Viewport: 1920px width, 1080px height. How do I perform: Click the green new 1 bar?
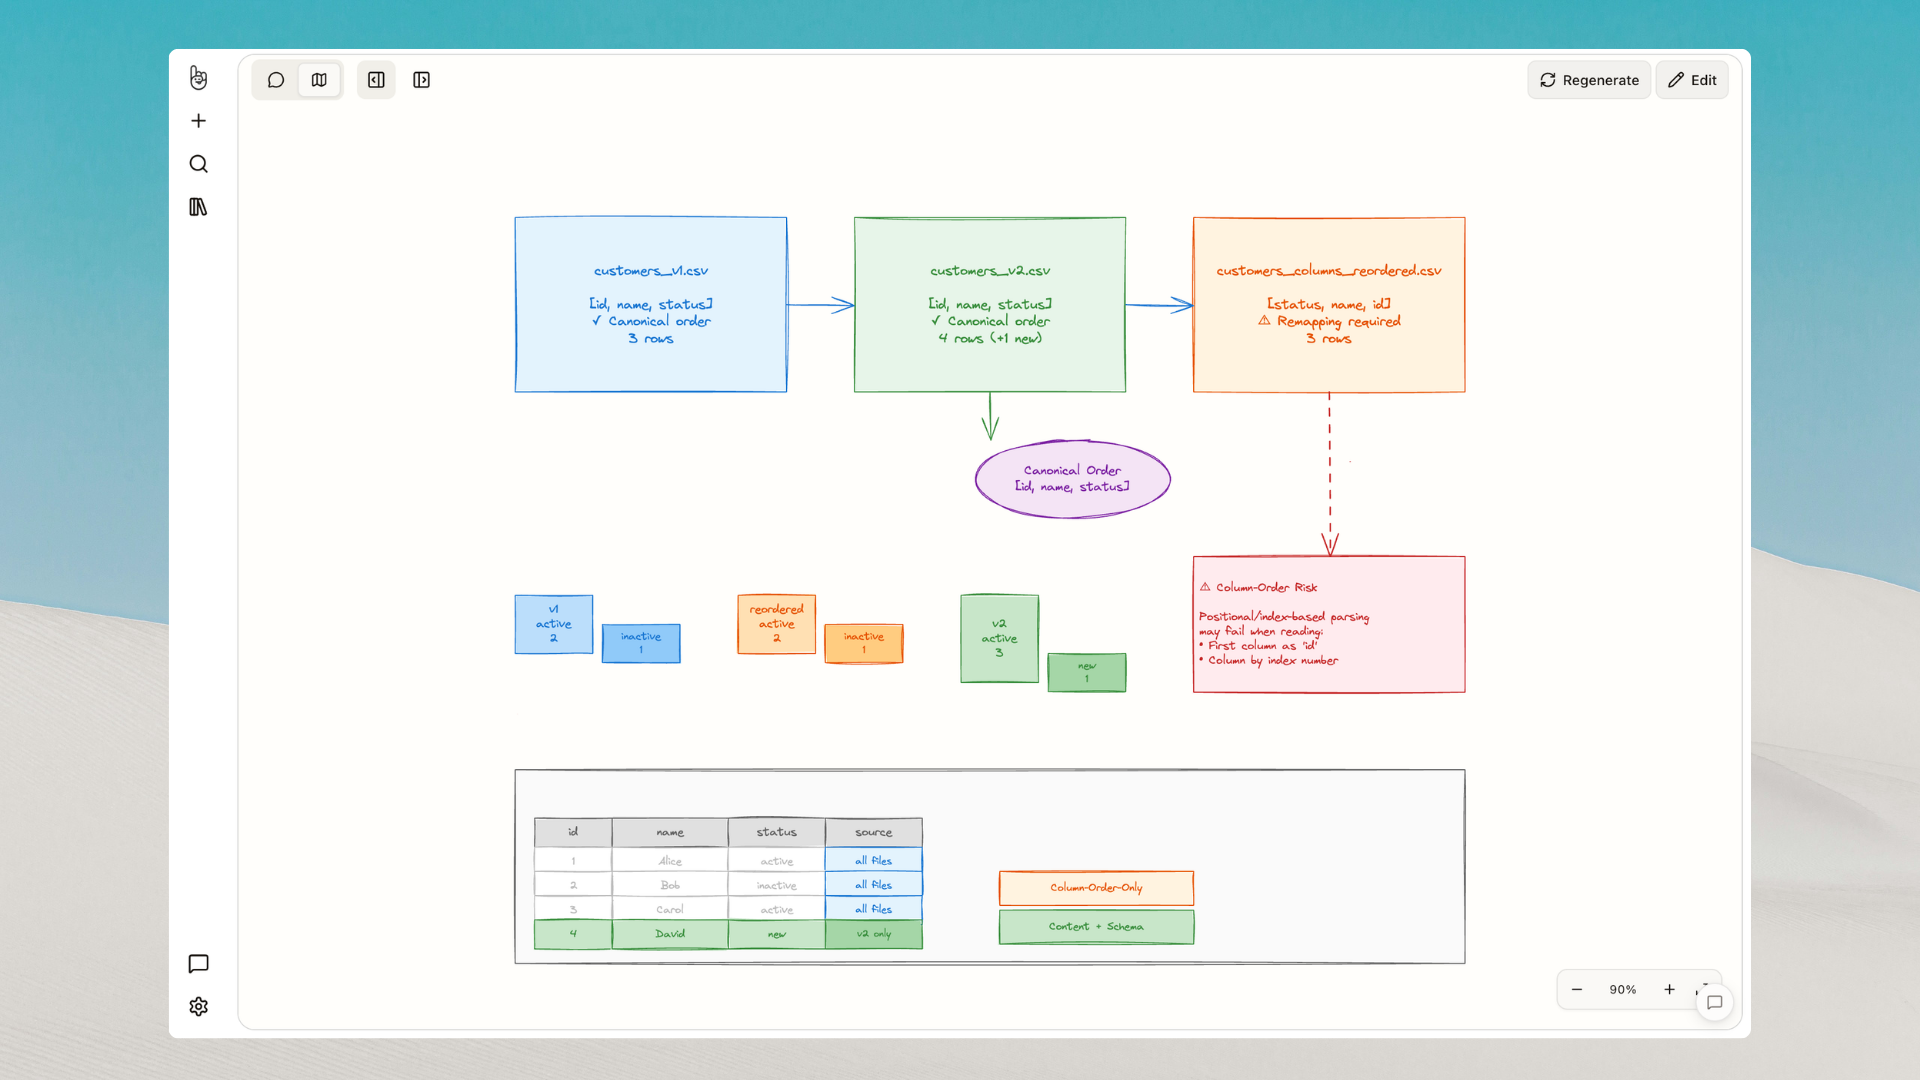click(x=1087, y=672)
